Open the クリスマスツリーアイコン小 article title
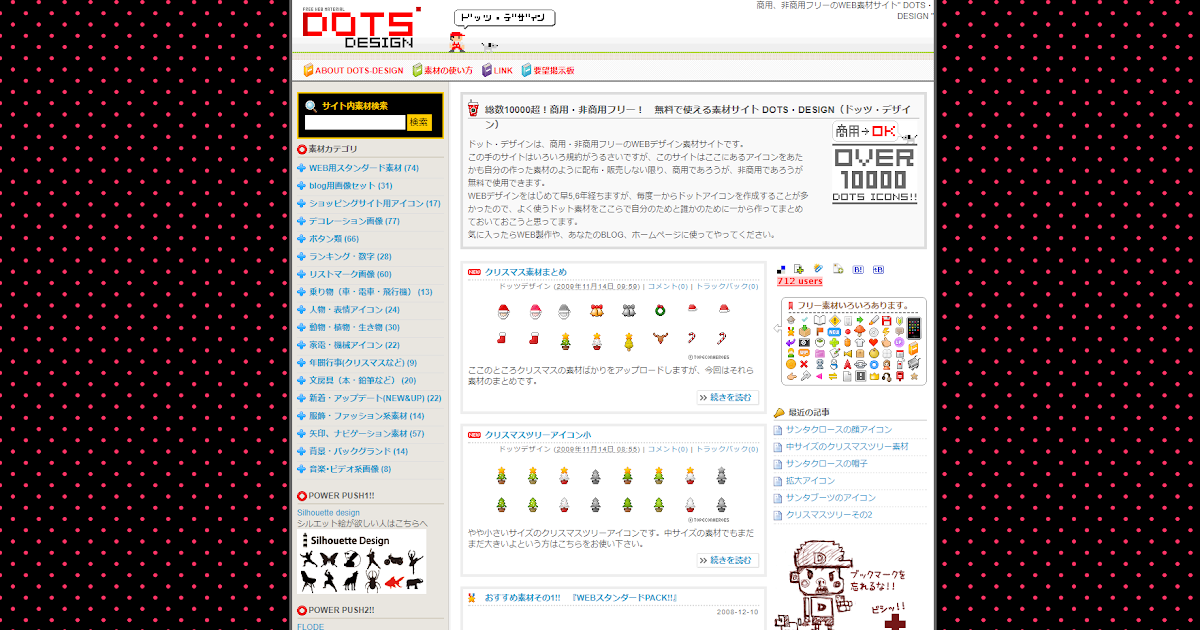 pyautogui.click(x=538, y=435)
